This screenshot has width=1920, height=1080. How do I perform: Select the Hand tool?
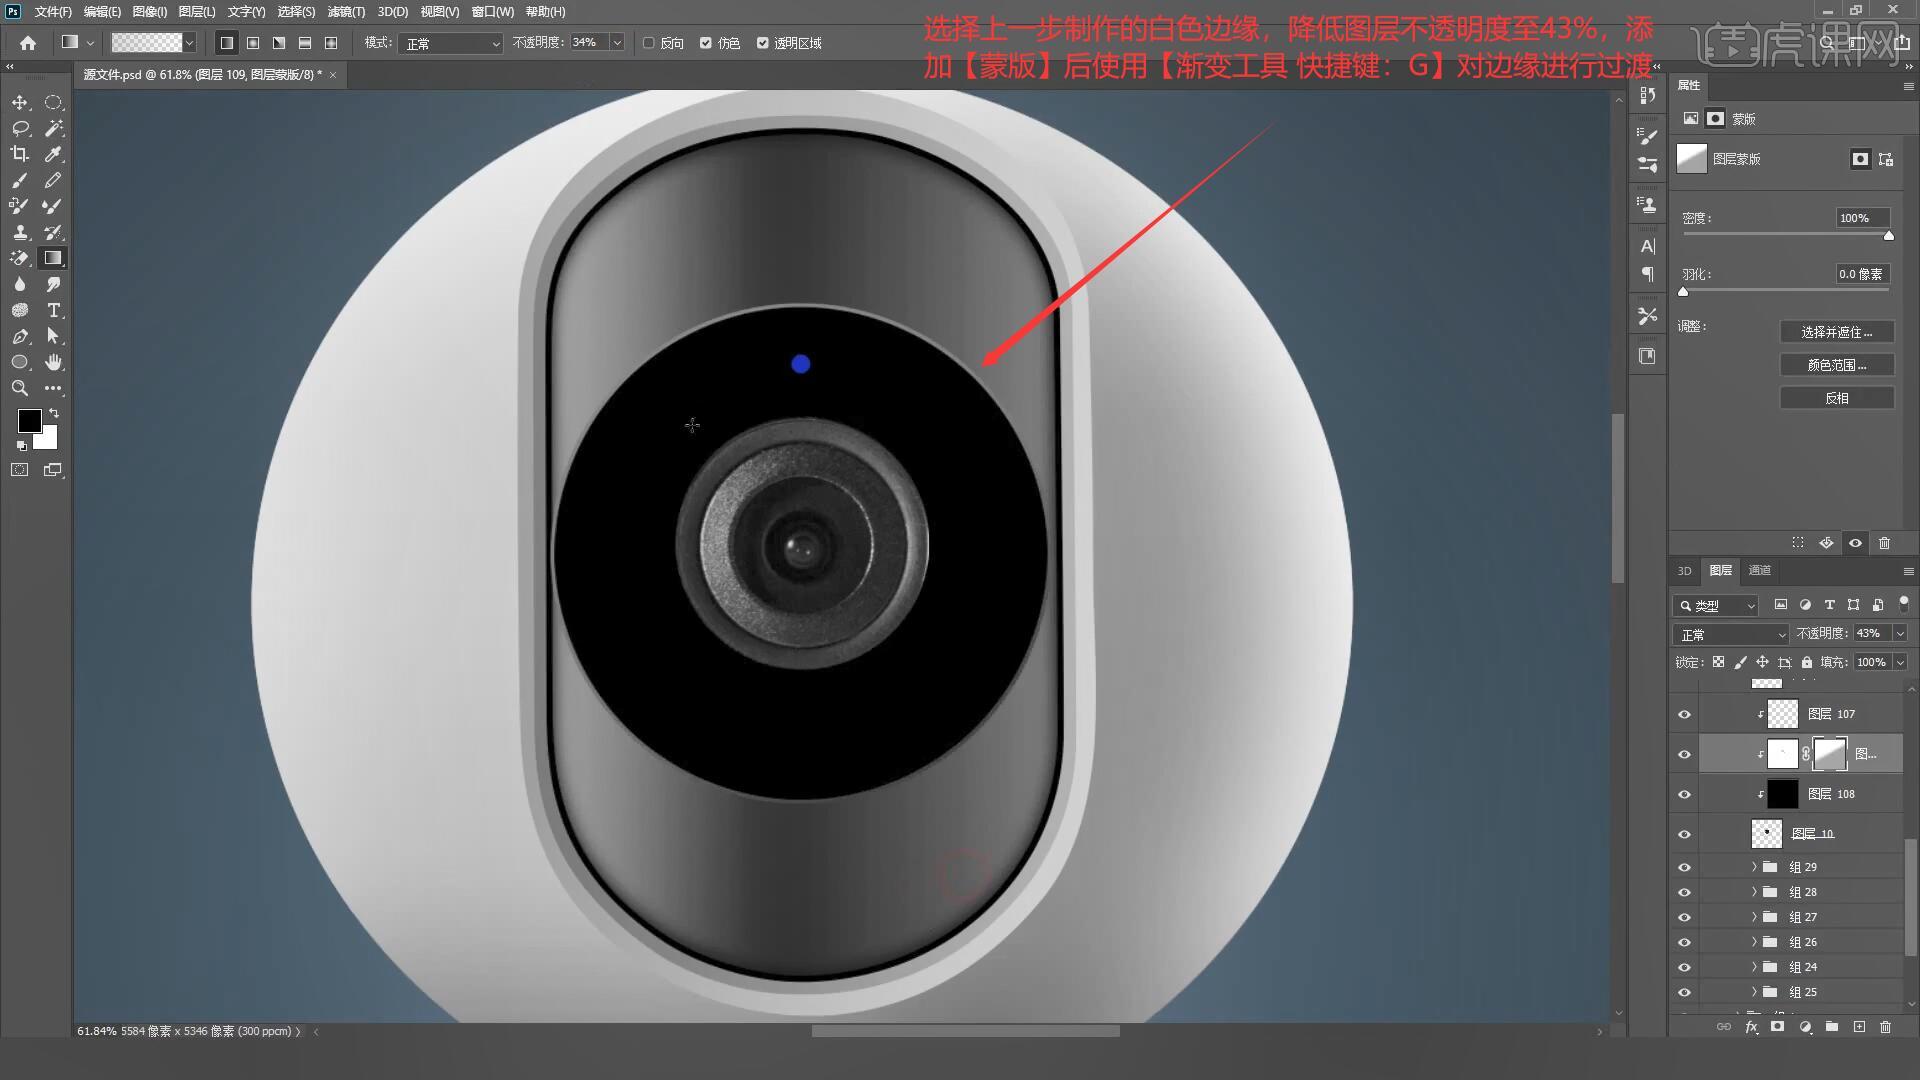[x=53, y=362]
